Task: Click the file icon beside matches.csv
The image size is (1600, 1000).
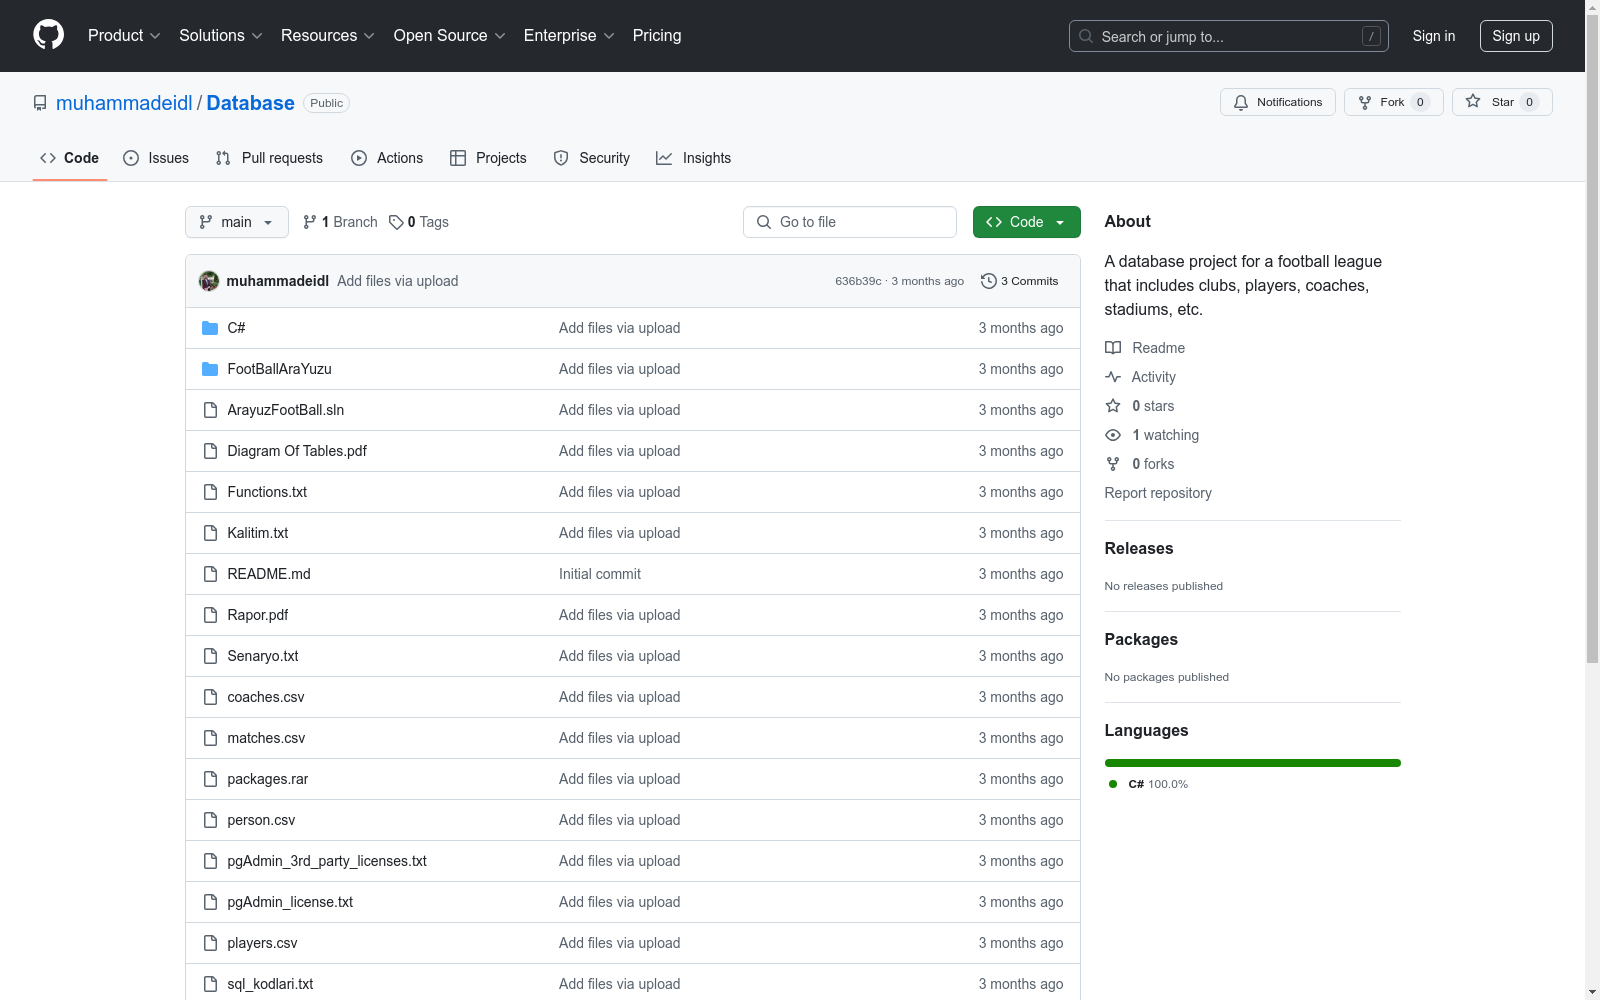Action: coord(210,738)
